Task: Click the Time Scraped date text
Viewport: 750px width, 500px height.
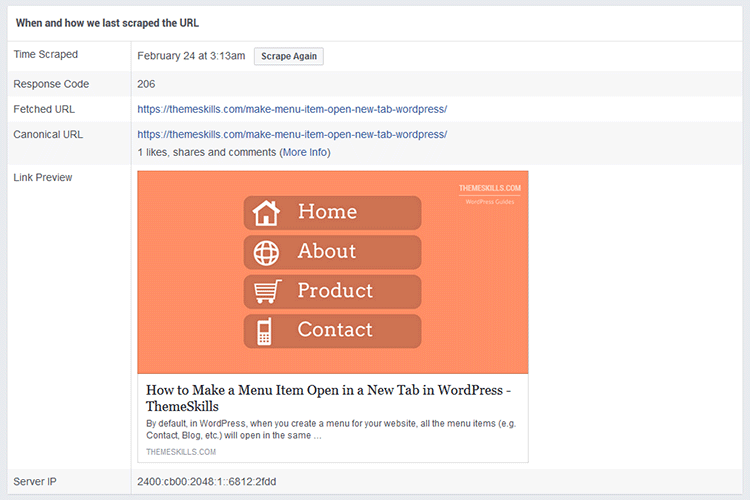Action: click(191, 56)
